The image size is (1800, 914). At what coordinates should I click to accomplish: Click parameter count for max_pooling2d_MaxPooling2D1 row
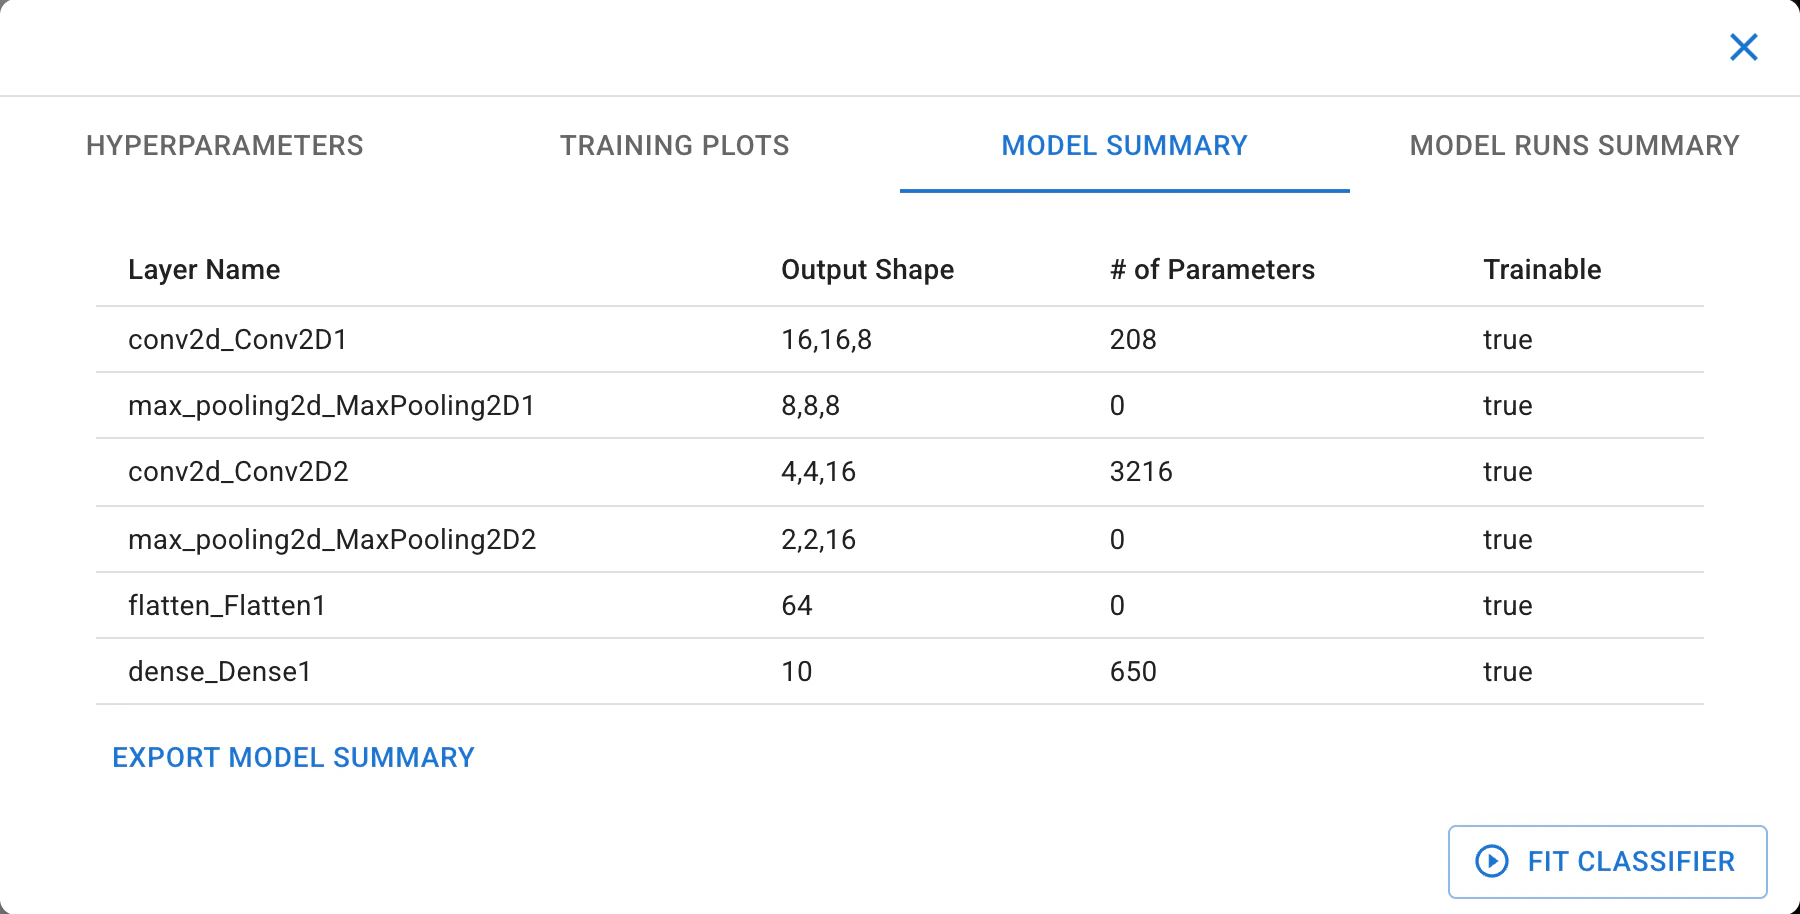(x=1117, y=406)
